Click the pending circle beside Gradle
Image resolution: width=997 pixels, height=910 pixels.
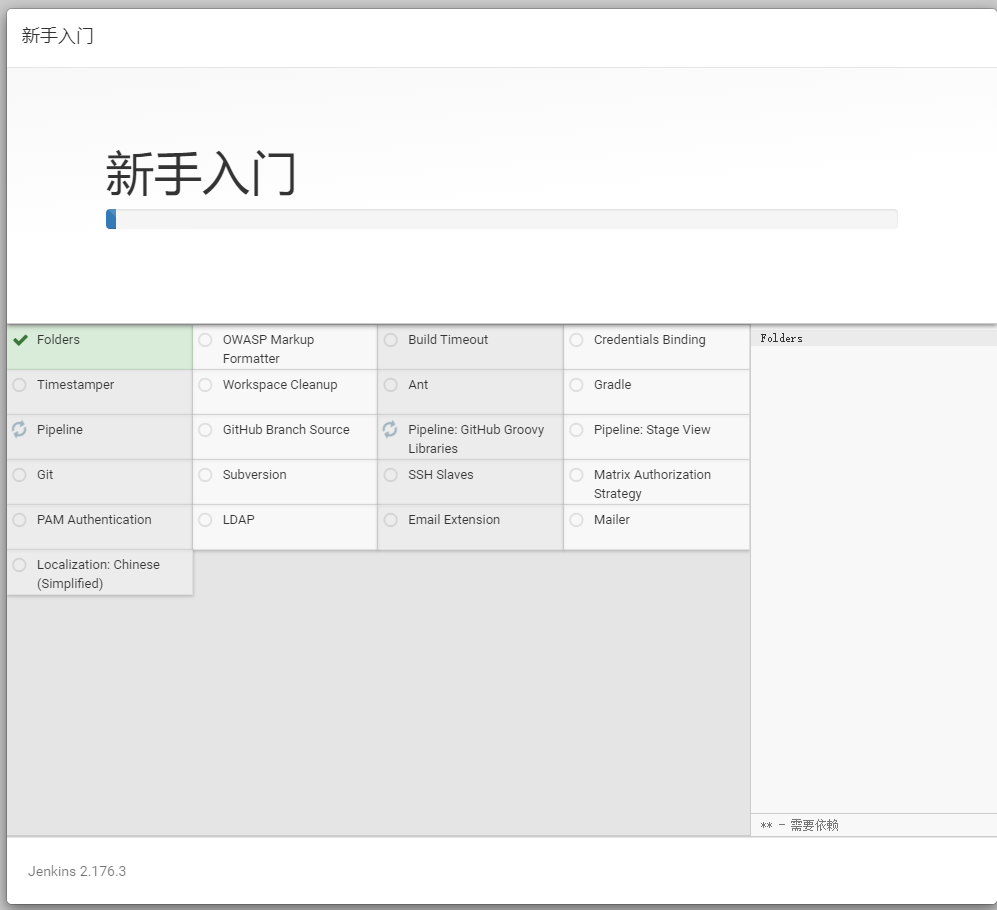point(577,385)
